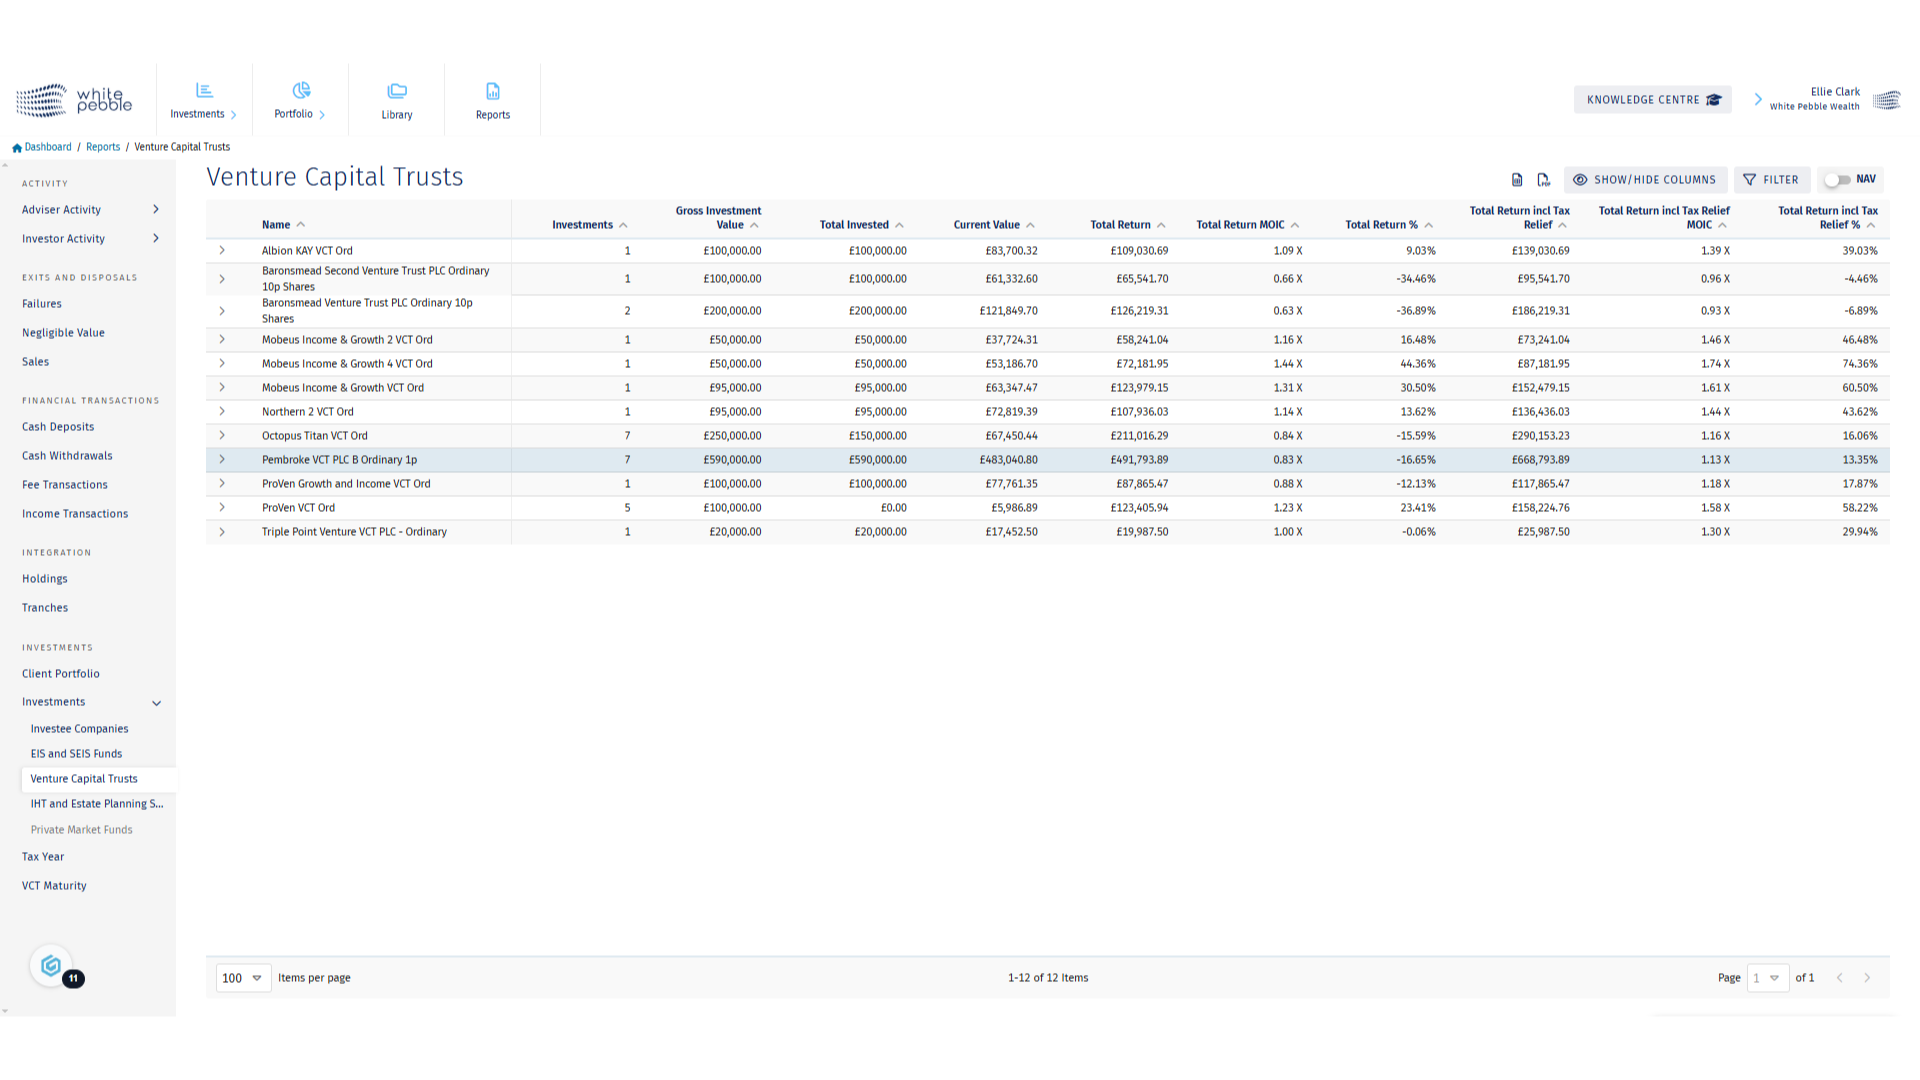Open the Portfolio top menu

pos(300,100)
